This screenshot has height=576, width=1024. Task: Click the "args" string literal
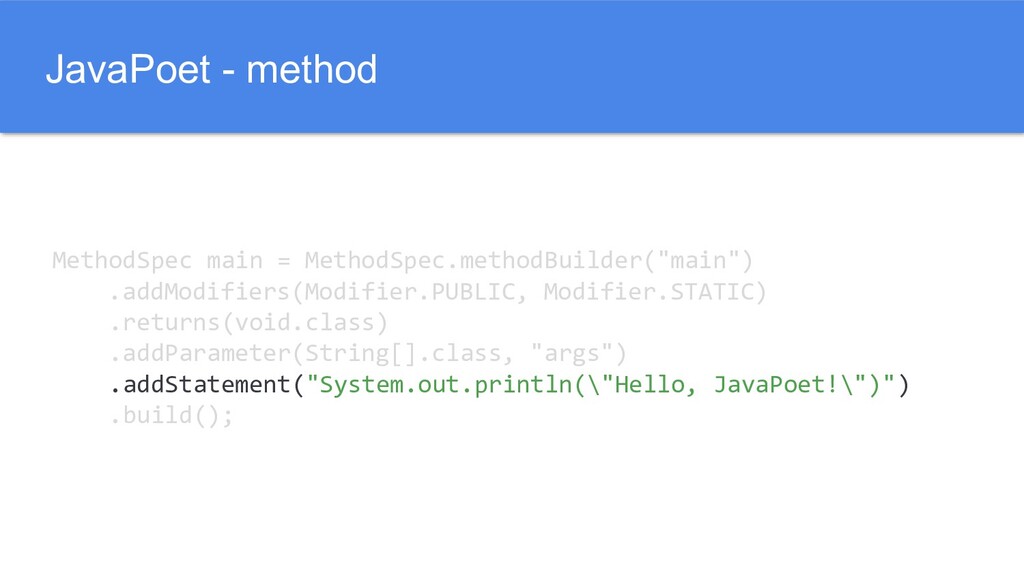click(573, 354)
